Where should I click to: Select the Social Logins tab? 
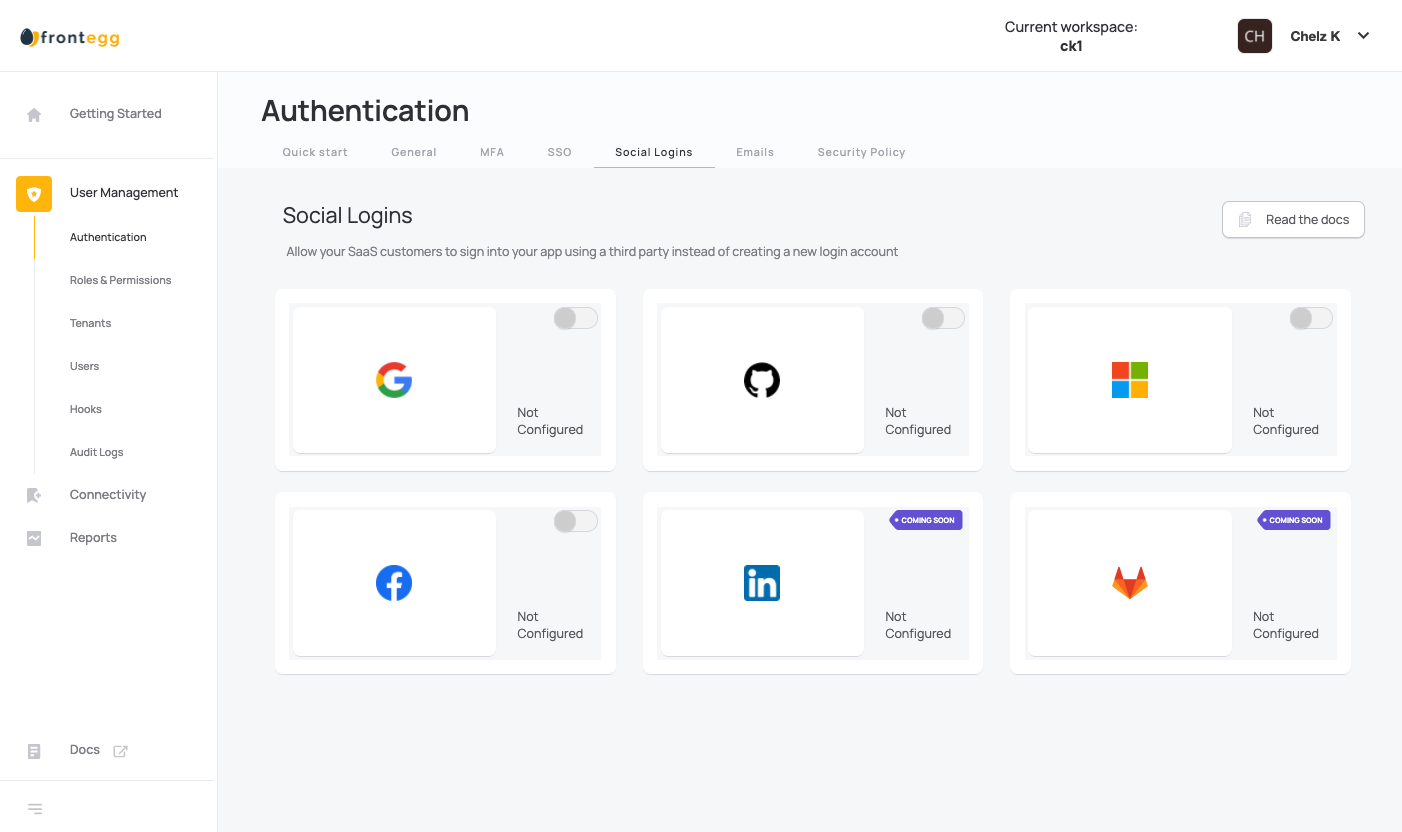coord(654,152)
